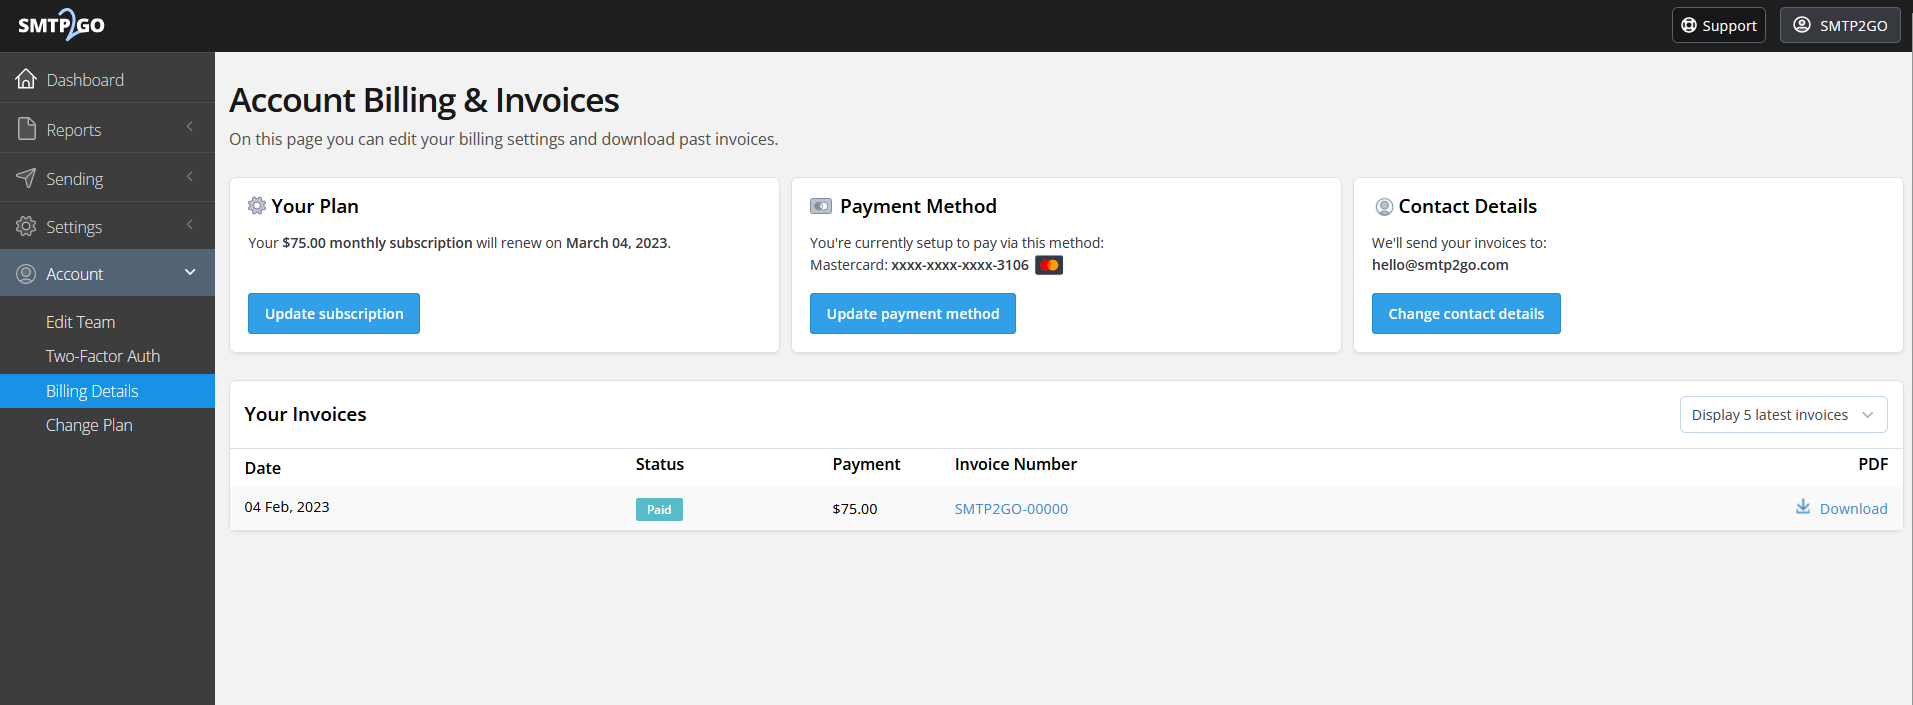The image size is (1913, 705).
Task: Click Update payment method button
Action: tap(913, 313)
